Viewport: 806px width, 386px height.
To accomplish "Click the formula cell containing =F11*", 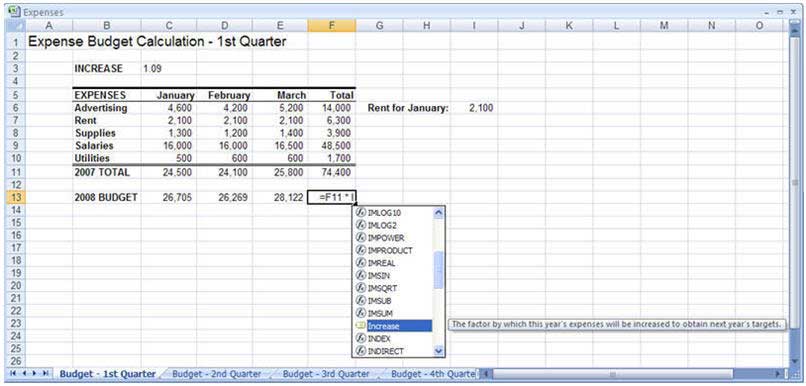I will click(332, 197).
